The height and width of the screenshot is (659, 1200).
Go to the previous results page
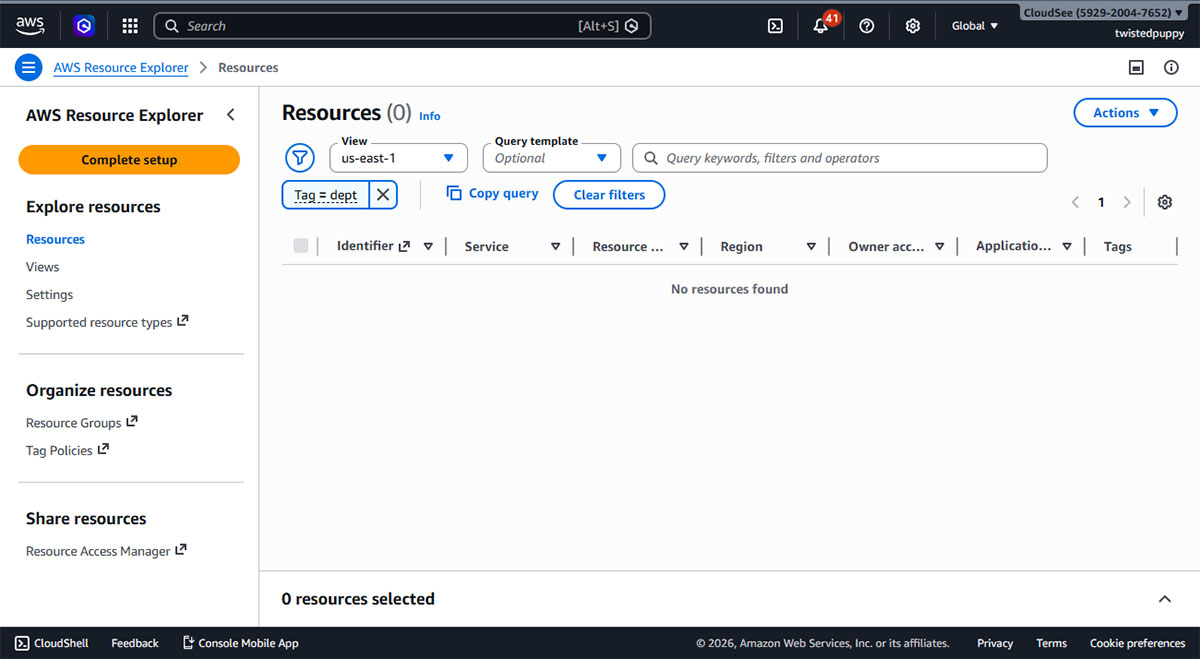coord(1075,202)
